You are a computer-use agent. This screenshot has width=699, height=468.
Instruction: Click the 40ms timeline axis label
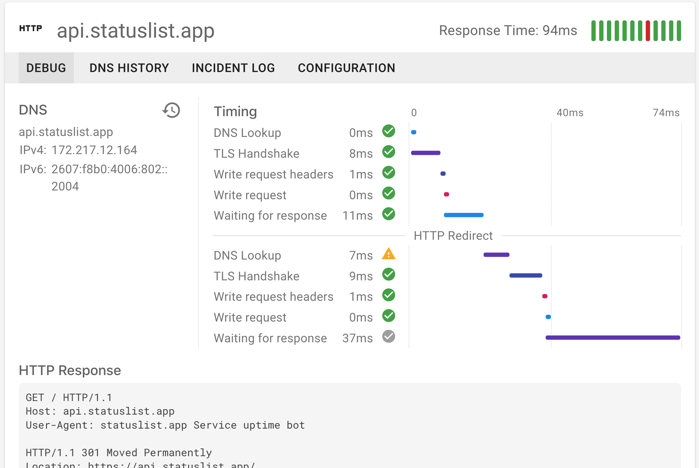570,113
